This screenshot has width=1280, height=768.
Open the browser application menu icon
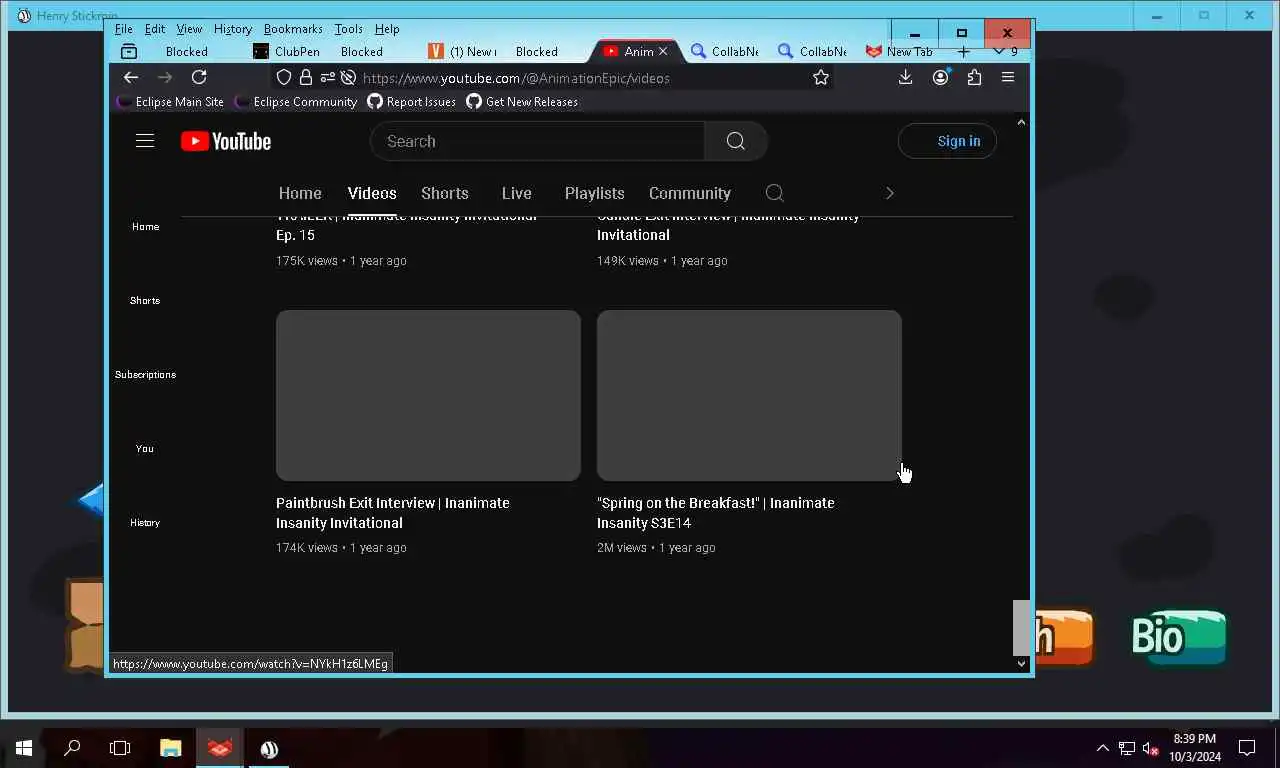(1008, 77)
